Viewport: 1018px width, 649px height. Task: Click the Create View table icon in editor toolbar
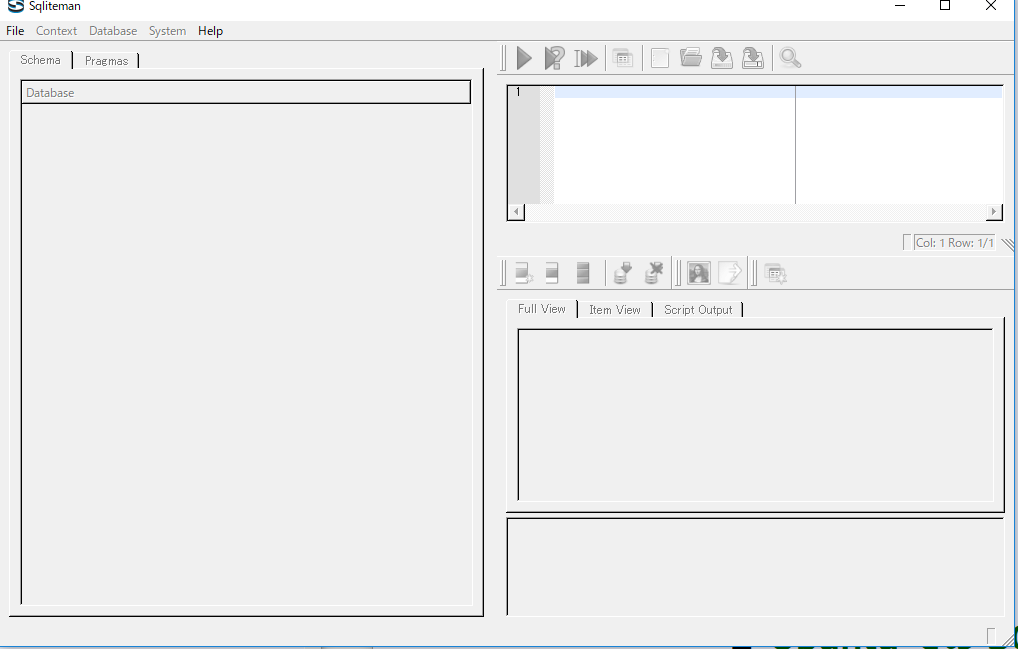click(623, 59)
